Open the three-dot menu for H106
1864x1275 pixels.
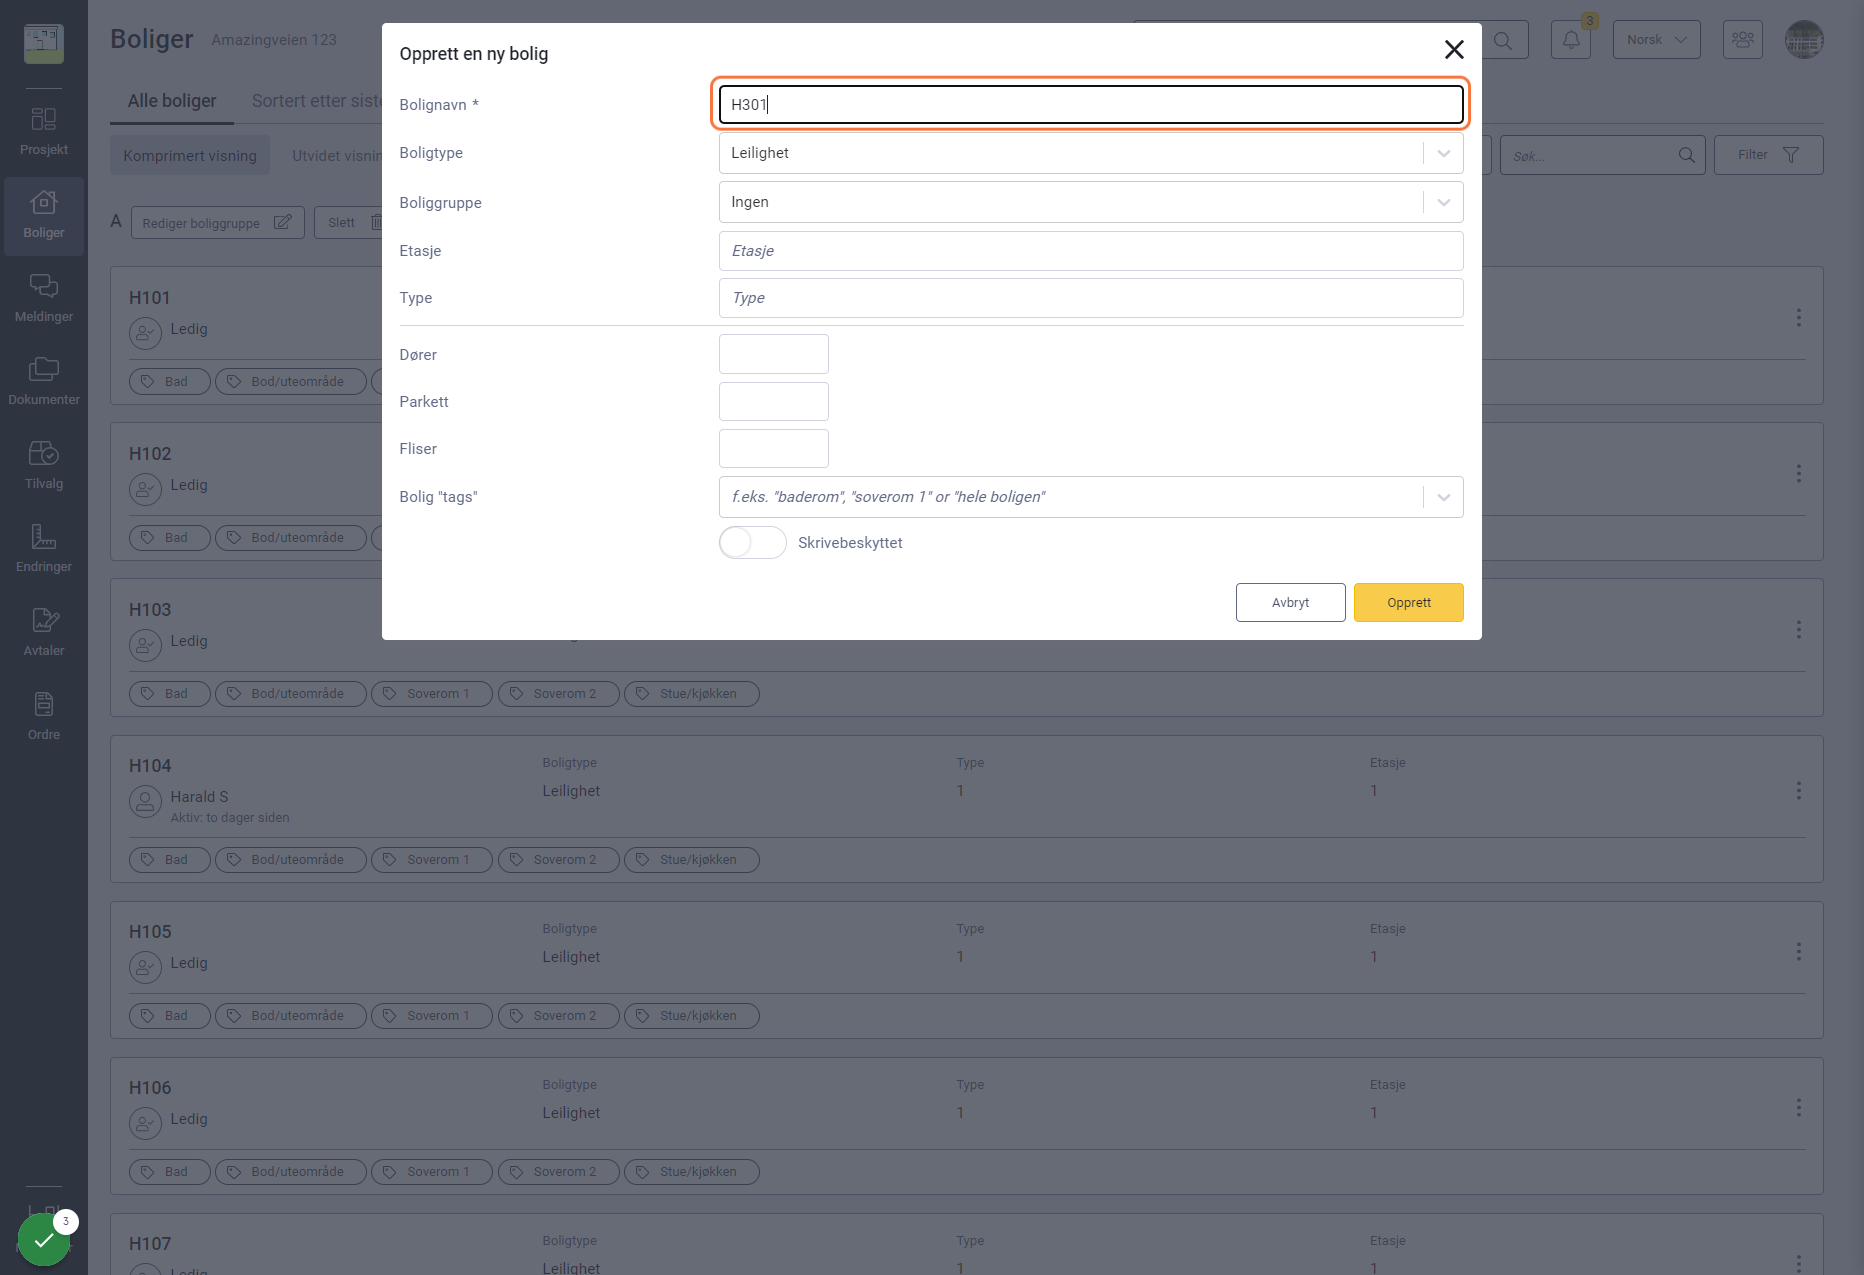[x=1799, y=1108]
